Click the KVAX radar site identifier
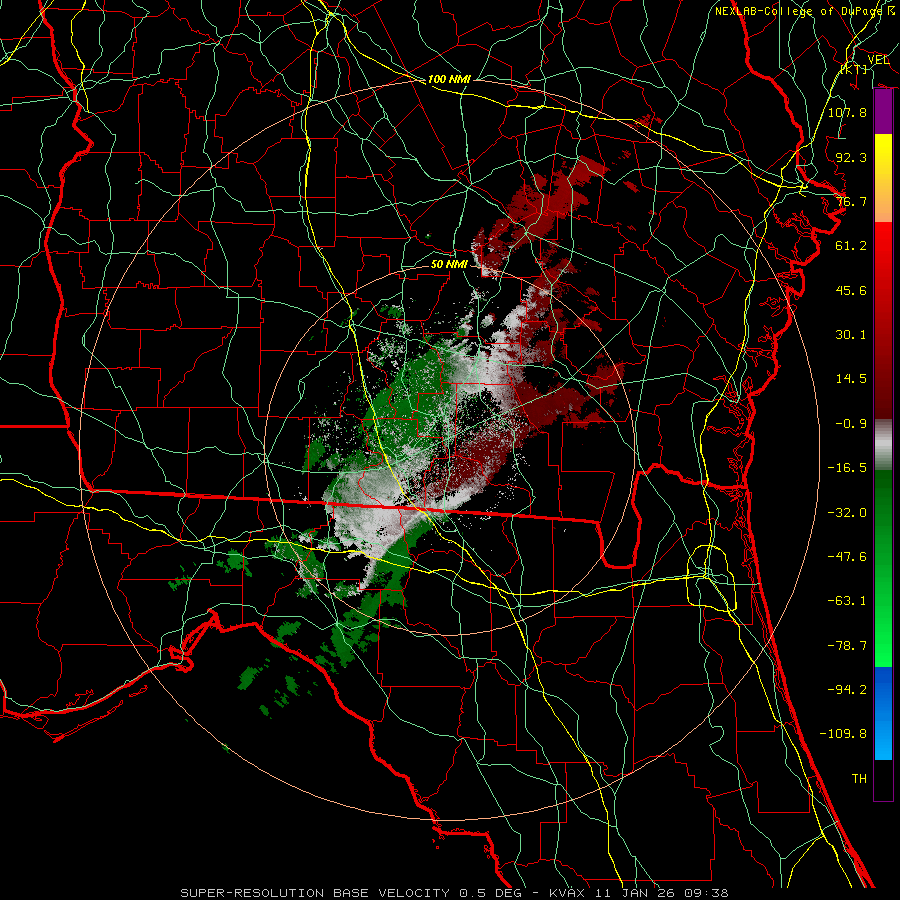The width and height of the screenshot is (900, 900). coord(569,893)
